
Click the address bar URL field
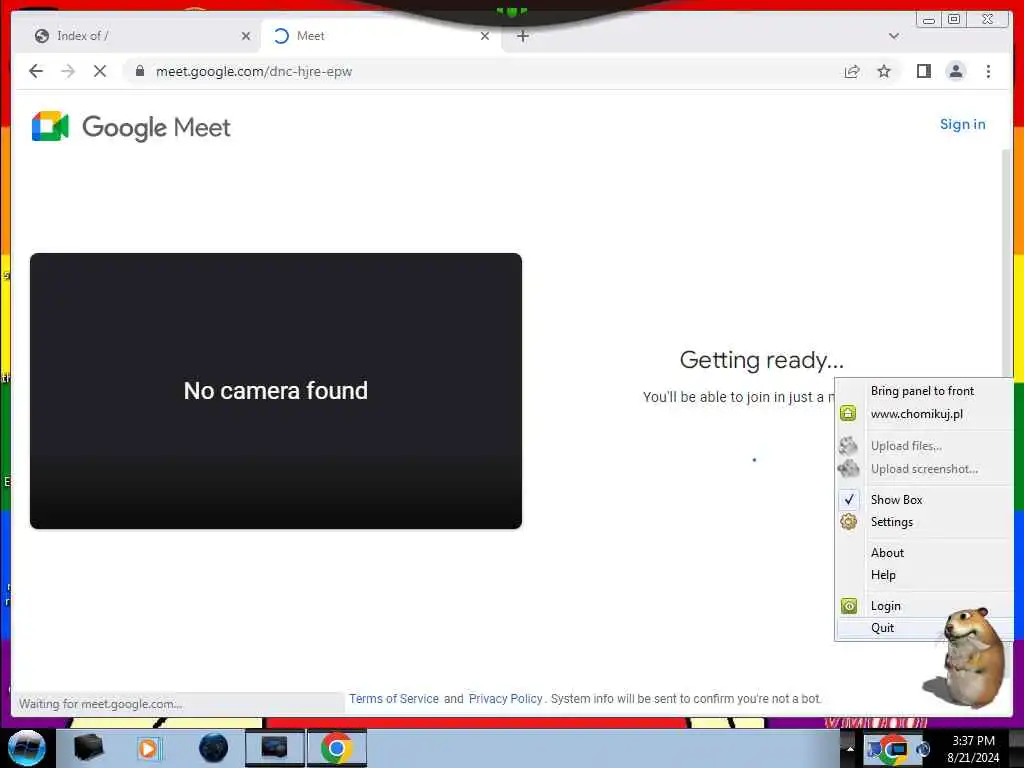pos(483,71)
